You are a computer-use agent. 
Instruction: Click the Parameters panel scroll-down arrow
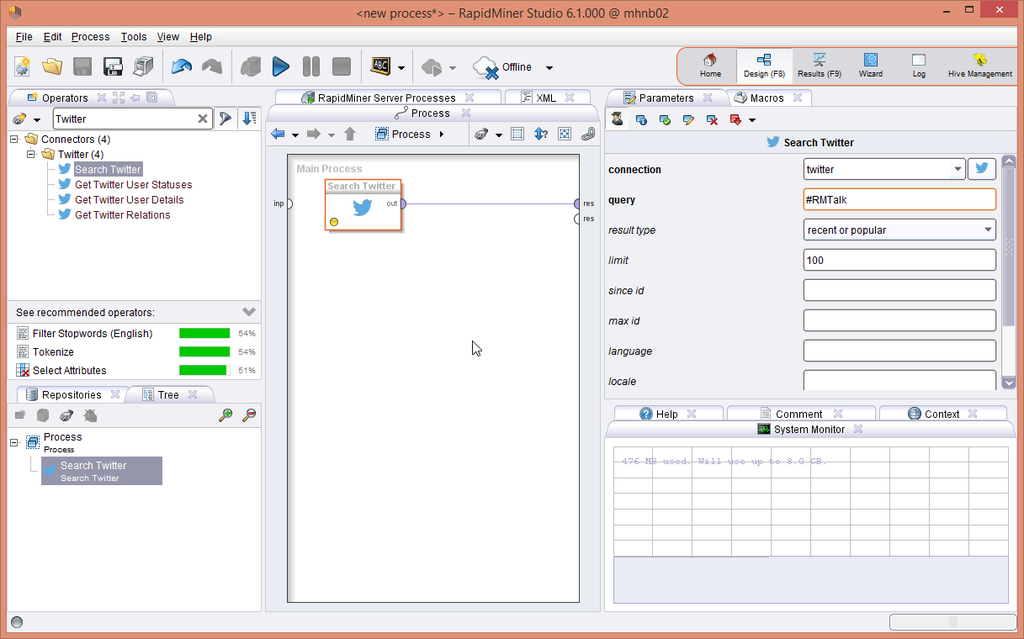pos(1008,383)
